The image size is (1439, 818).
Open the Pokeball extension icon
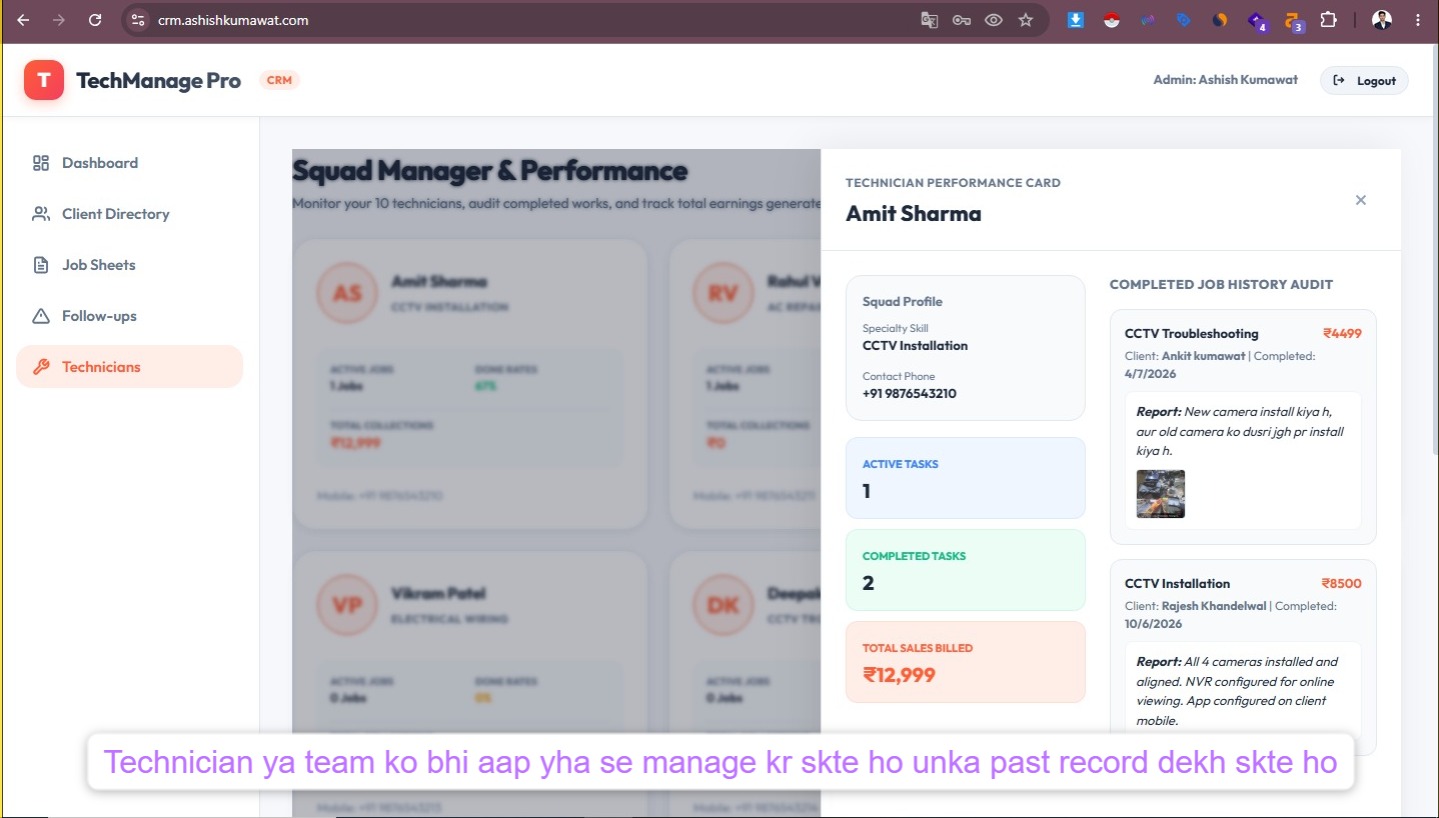click(1112, 20)
